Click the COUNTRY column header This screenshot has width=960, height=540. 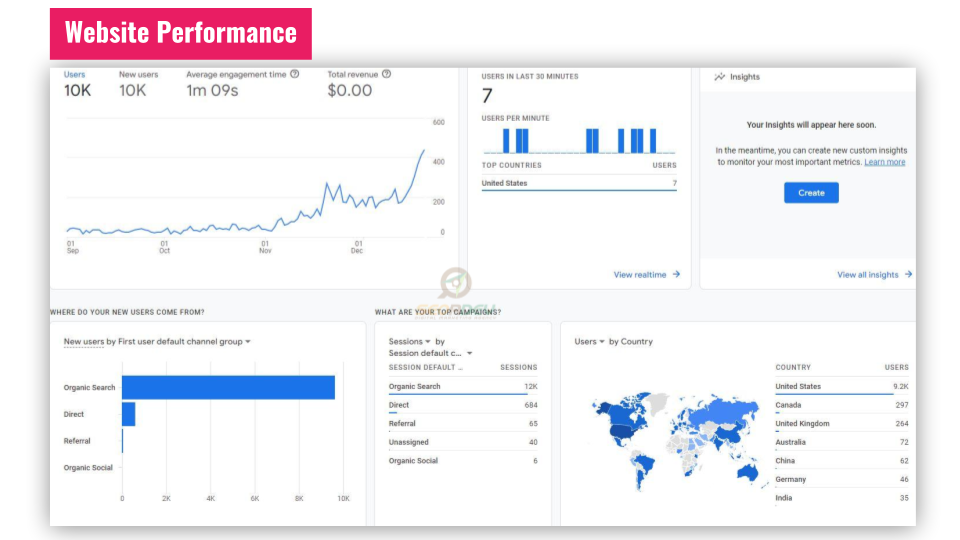pyautogui.click(x=793, y=367)
